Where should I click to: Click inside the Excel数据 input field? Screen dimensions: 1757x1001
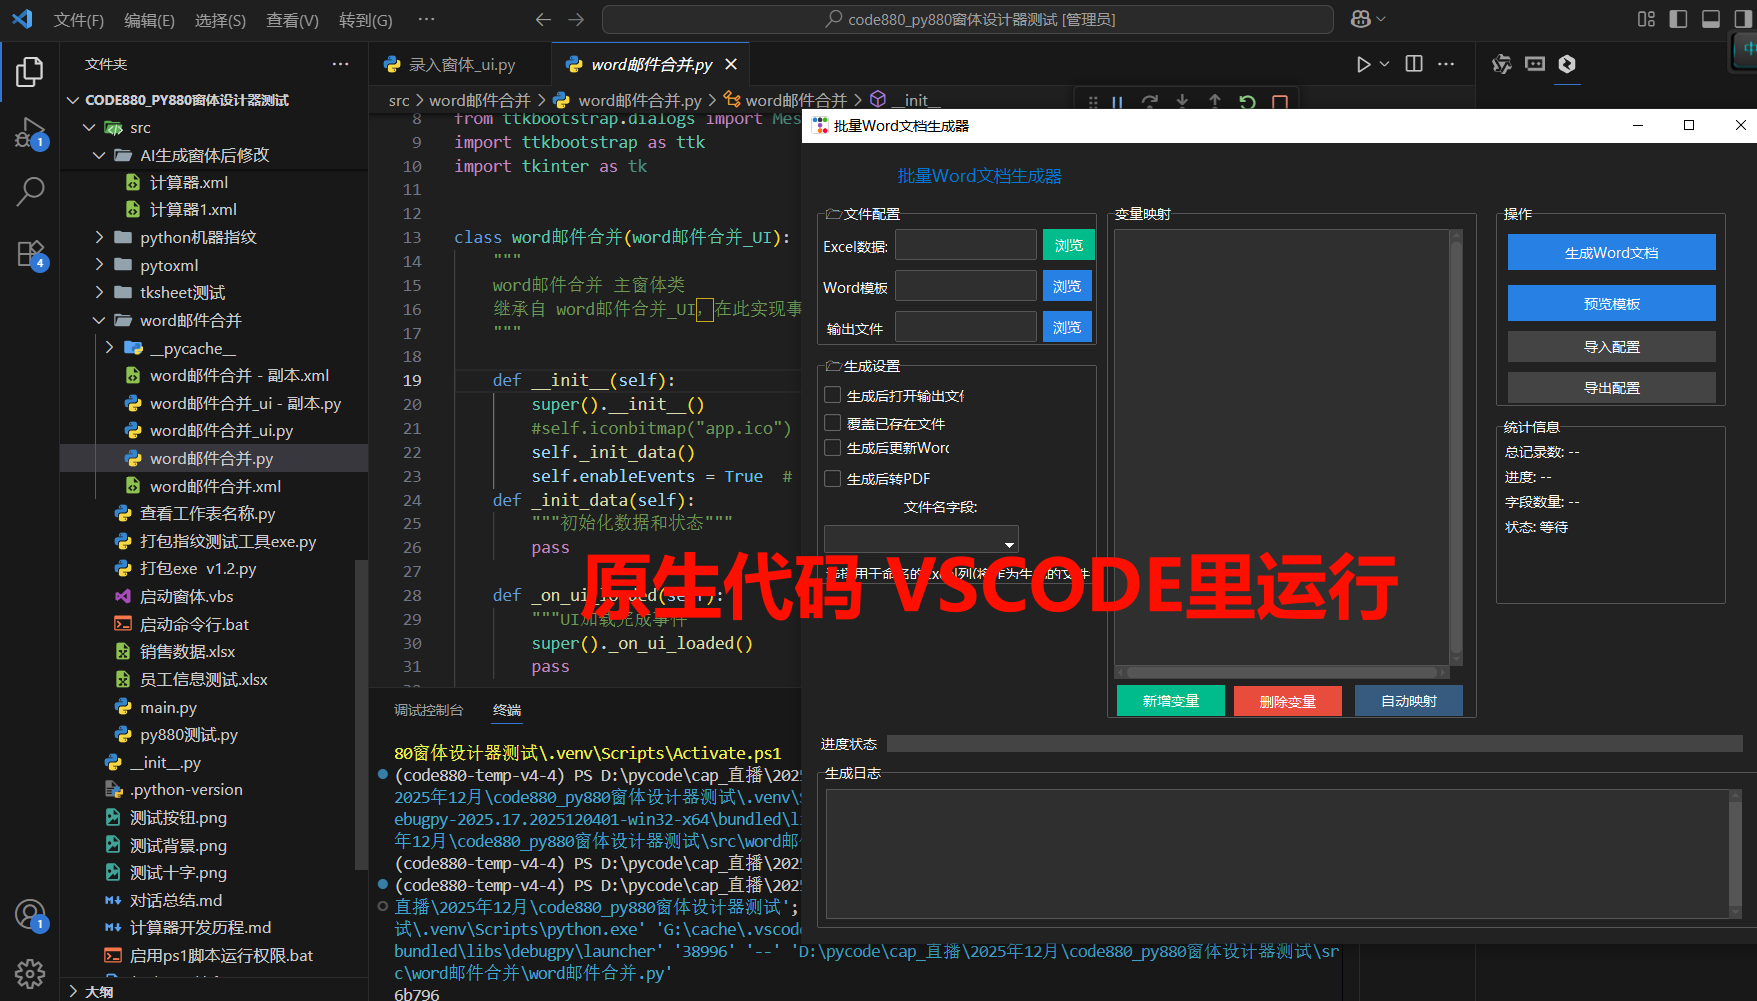pyautogui.click(x=964, y=244)
